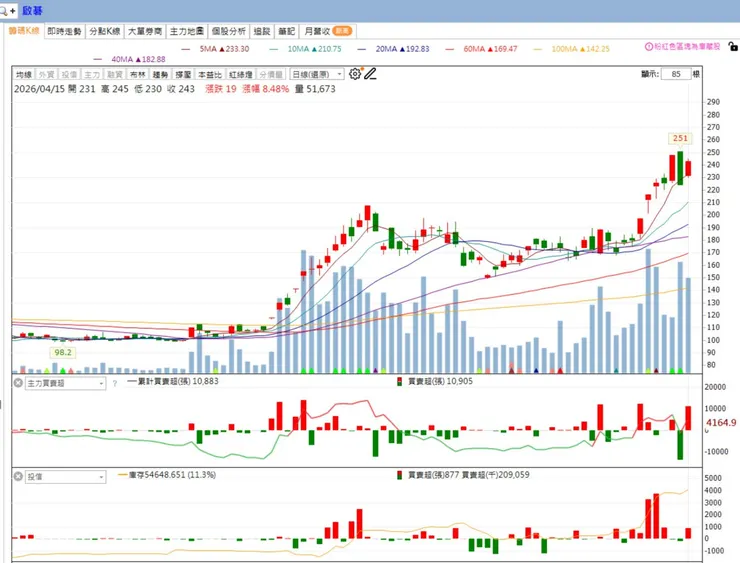Open the question mark help for 主力買賣超

click(115, 384)
